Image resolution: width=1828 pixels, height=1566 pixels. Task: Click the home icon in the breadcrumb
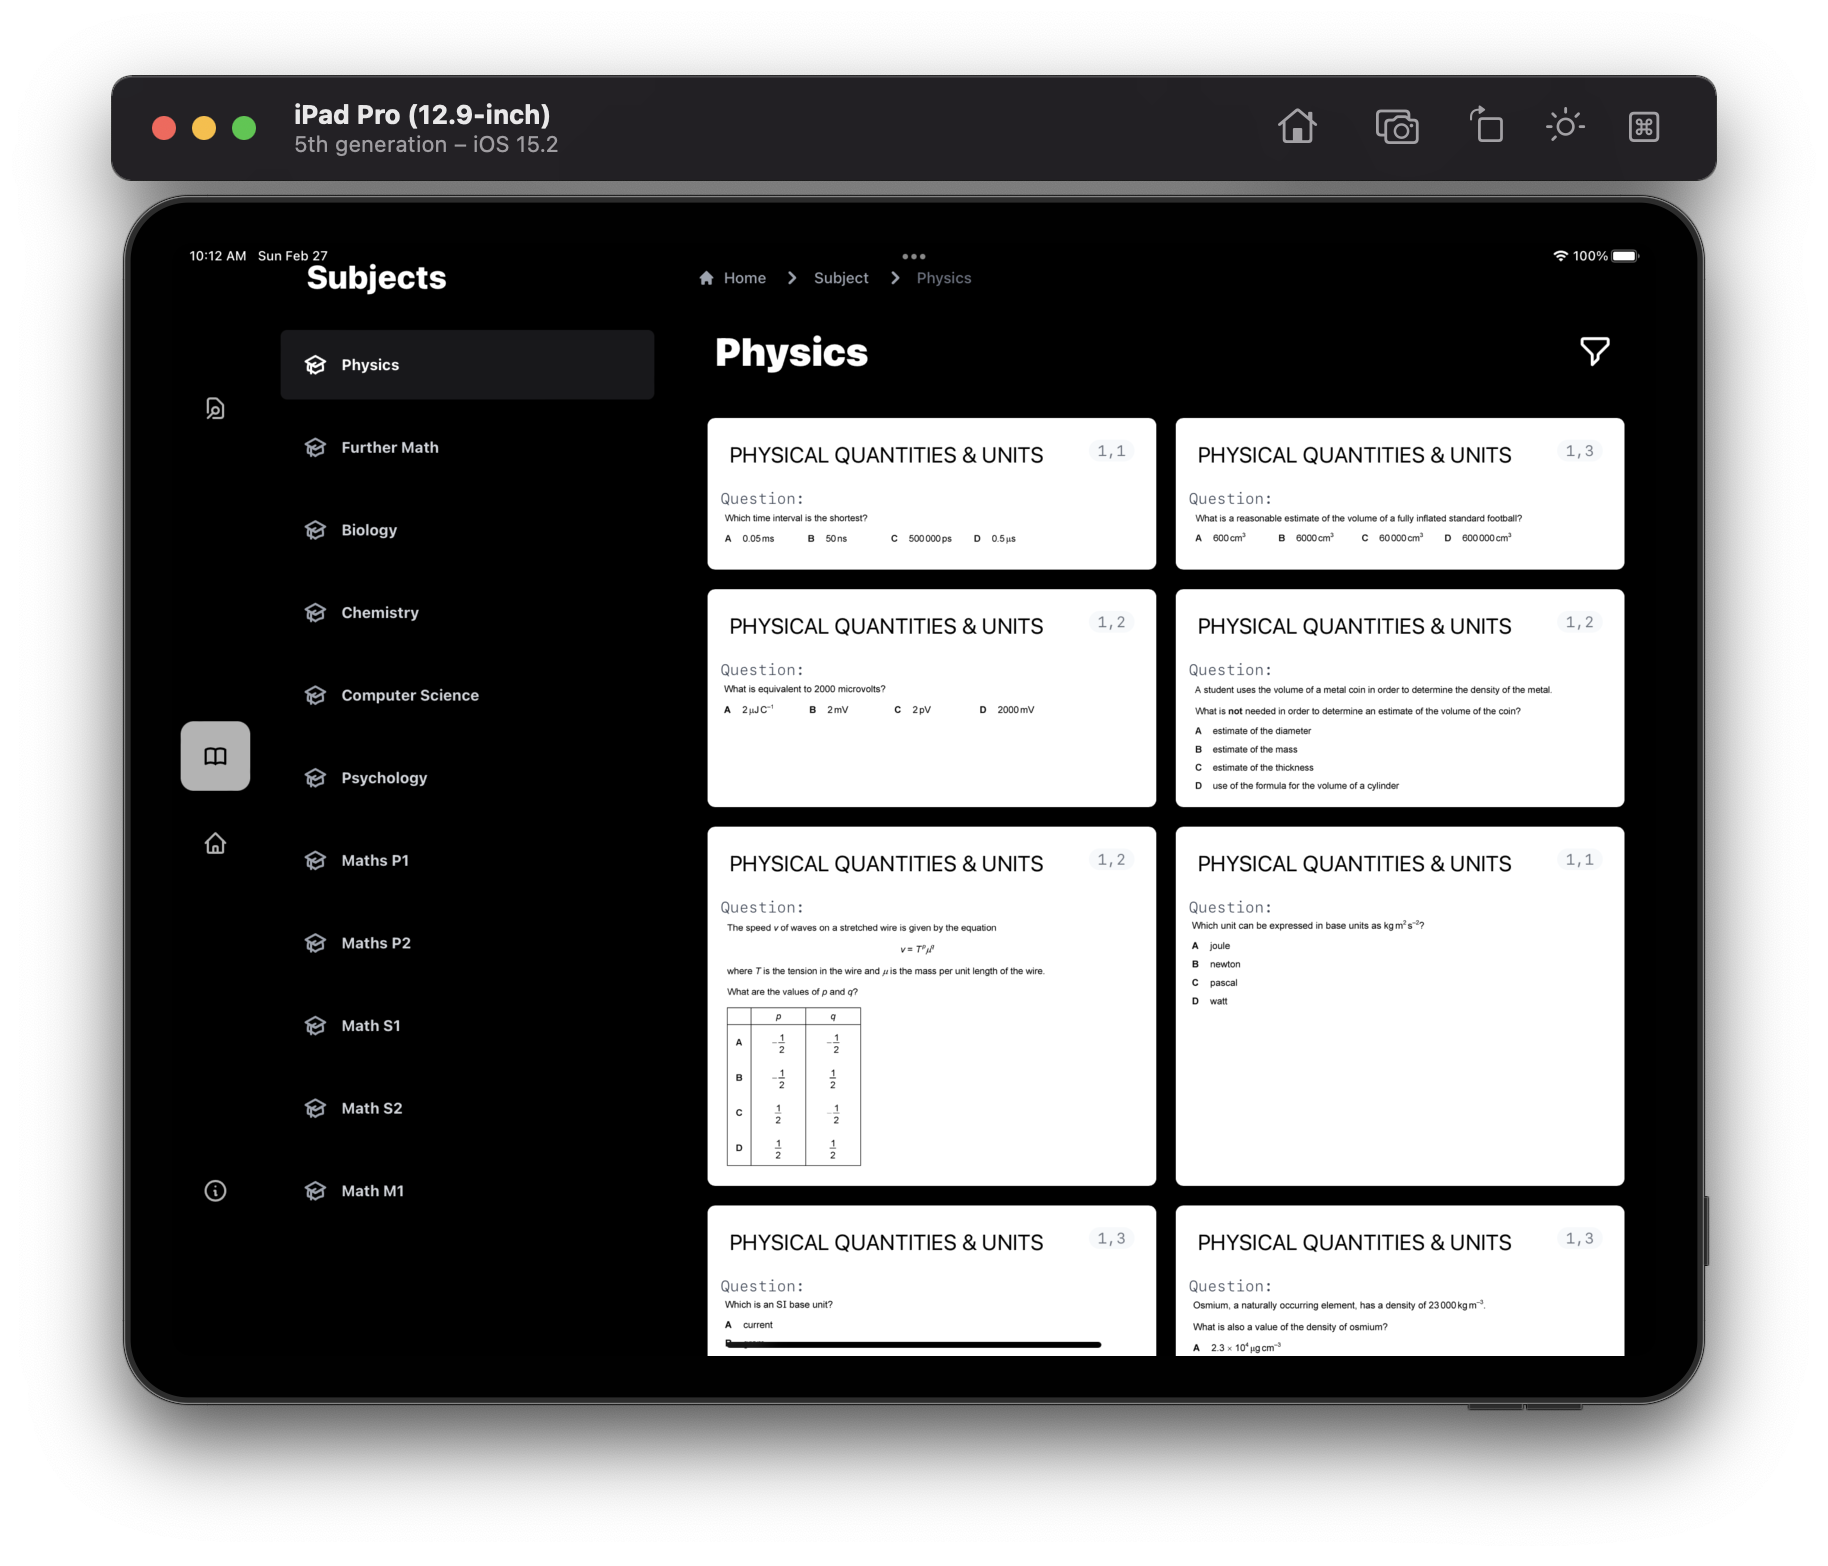point(706,278)
